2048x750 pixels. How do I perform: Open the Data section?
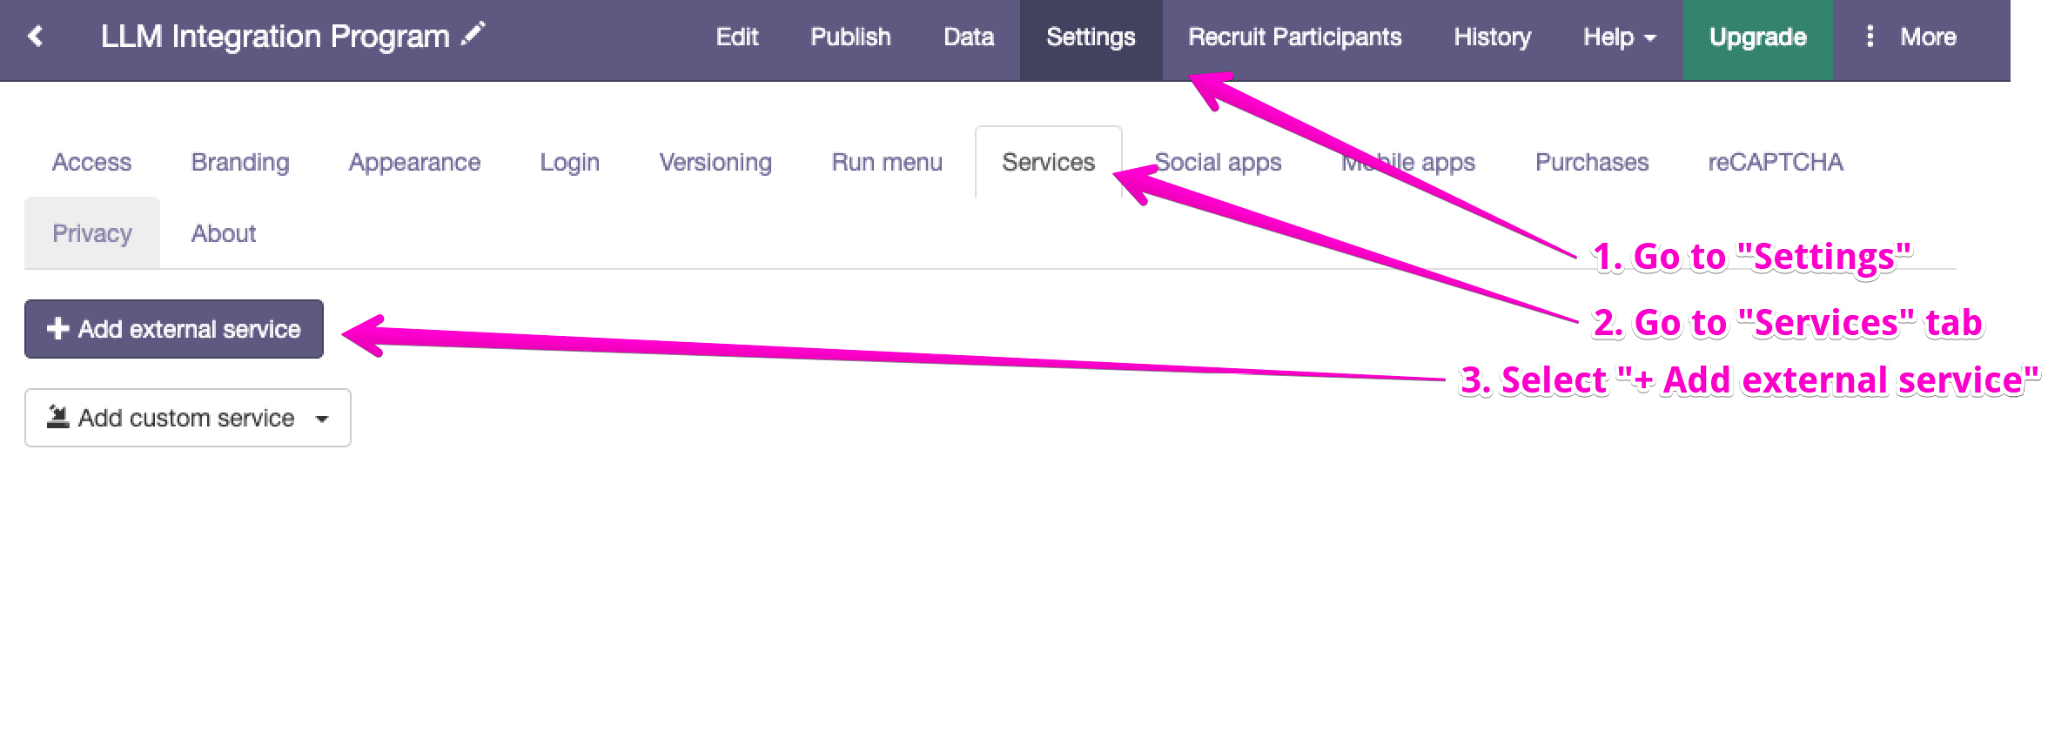[968, 38]
